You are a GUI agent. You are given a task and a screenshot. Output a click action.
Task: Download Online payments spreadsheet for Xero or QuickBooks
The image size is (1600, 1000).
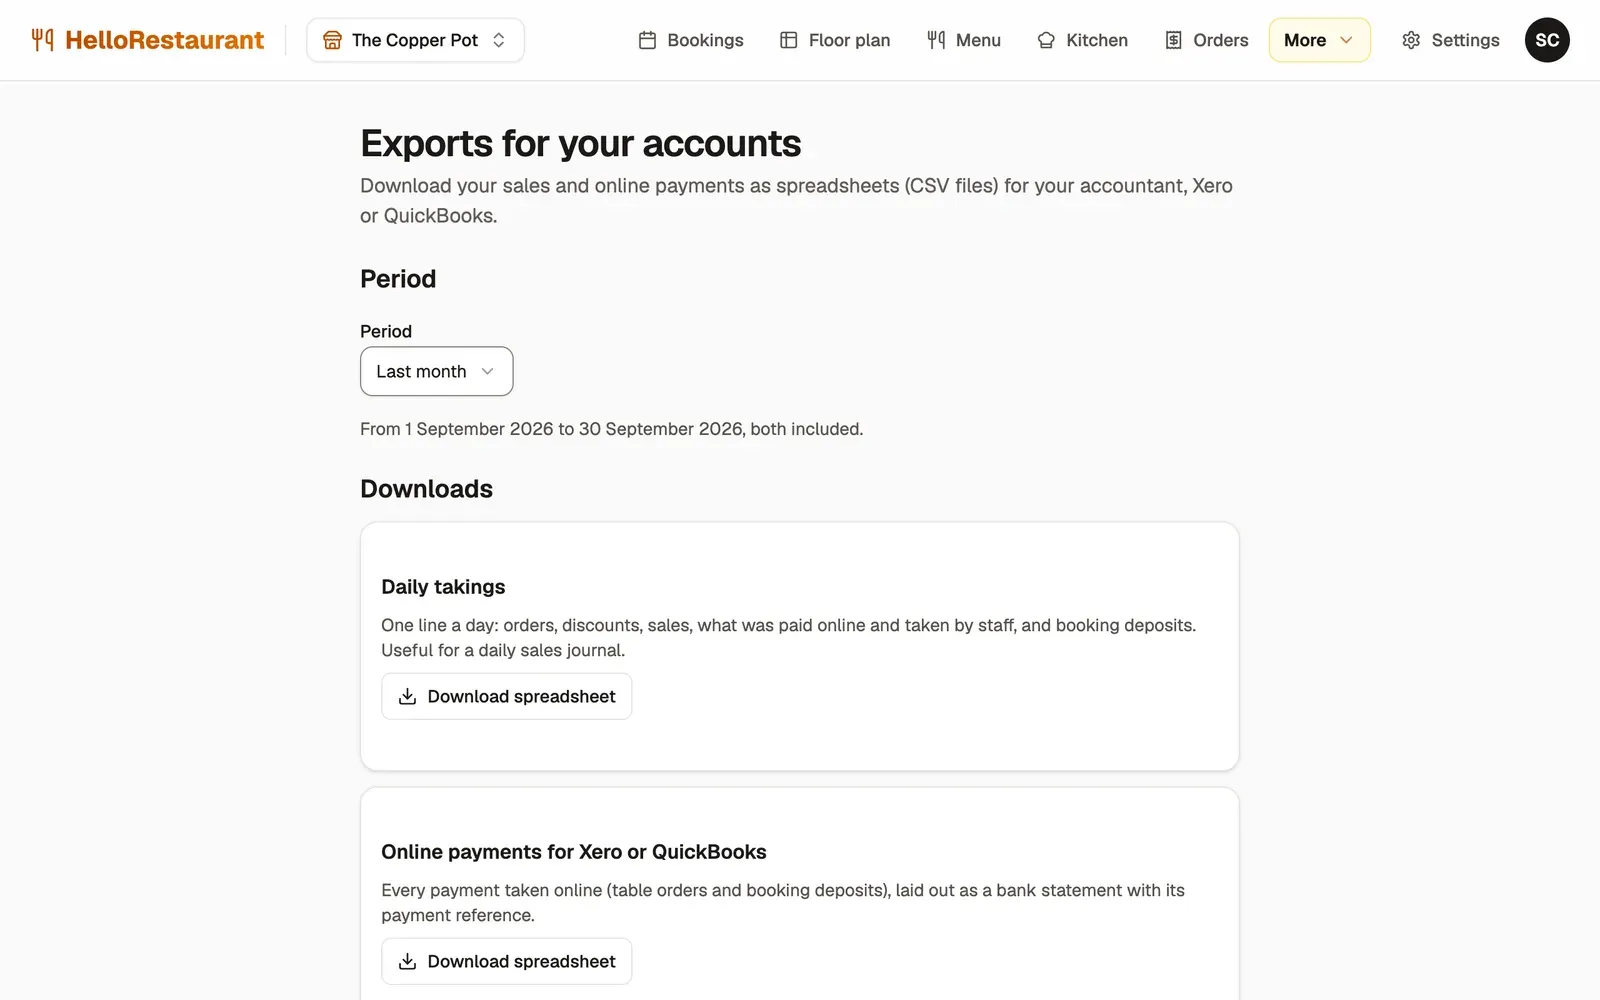point(506,961)
